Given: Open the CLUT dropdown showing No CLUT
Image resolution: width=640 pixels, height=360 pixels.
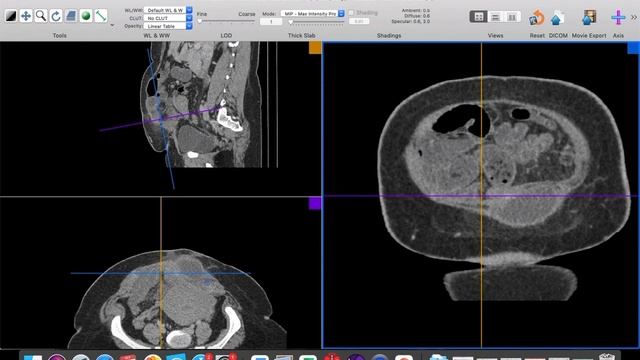Looking at the screenshot, I should [x=168, y=18].
